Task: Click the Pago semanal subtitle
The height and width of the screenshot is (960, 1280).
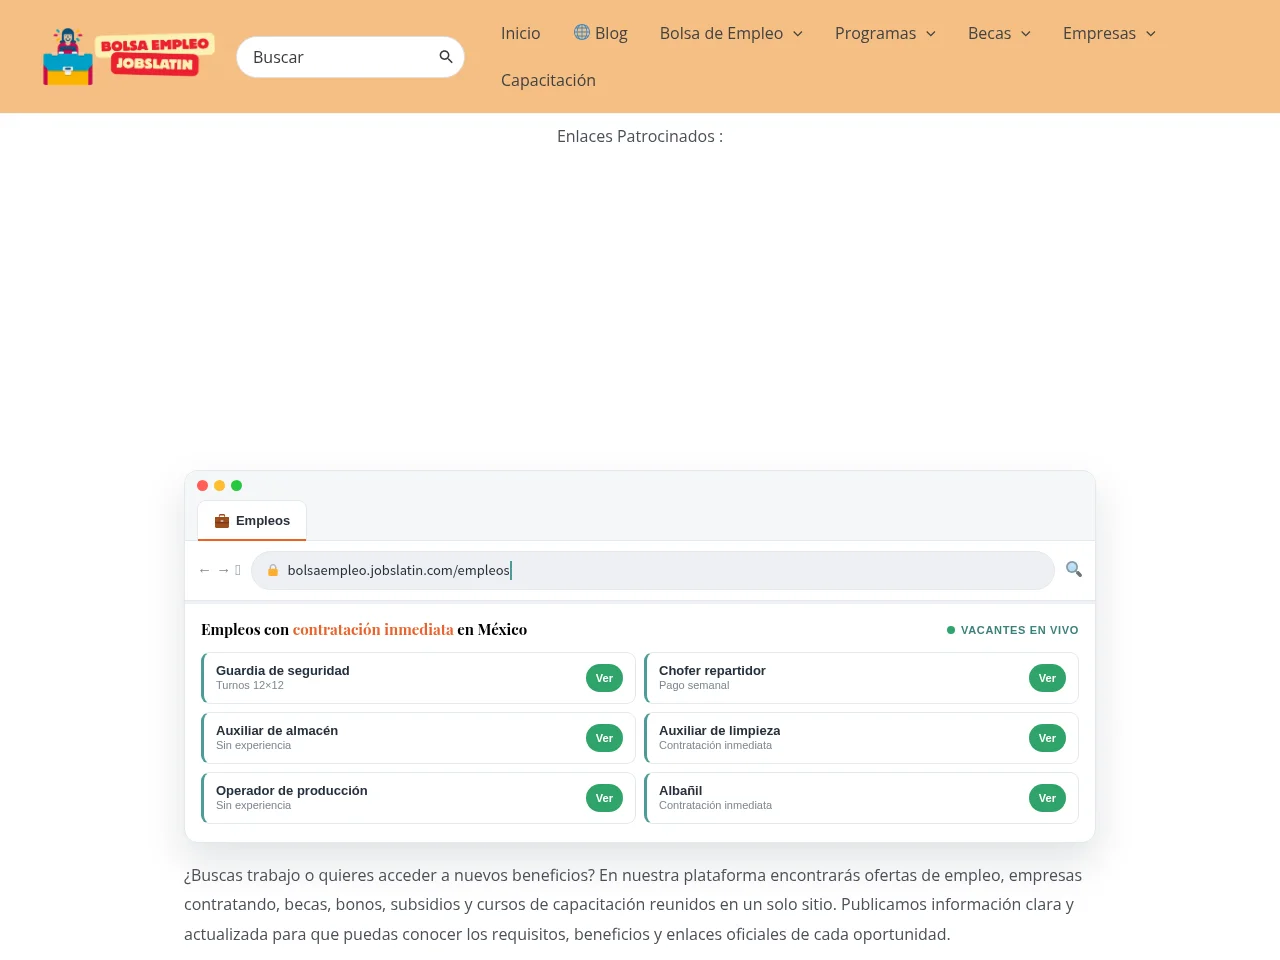Action: (694, 685)
